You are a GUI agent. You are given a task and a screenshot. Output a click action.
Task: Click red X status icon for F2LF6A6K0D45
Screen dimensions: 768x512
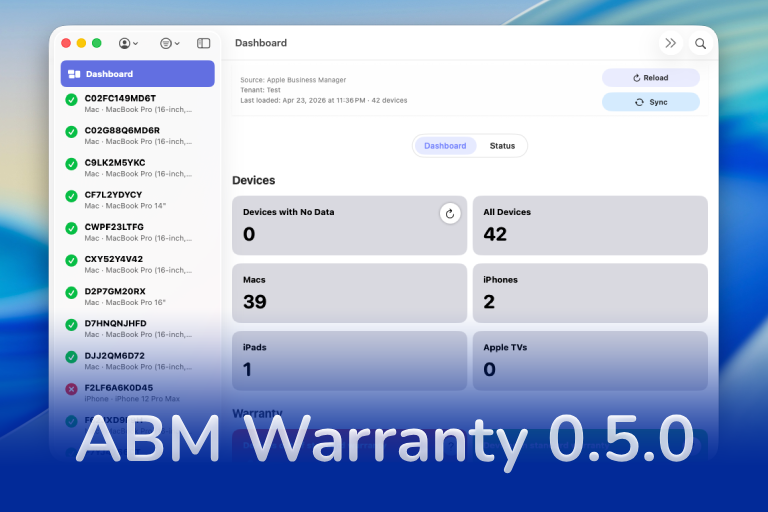point(72,390)
